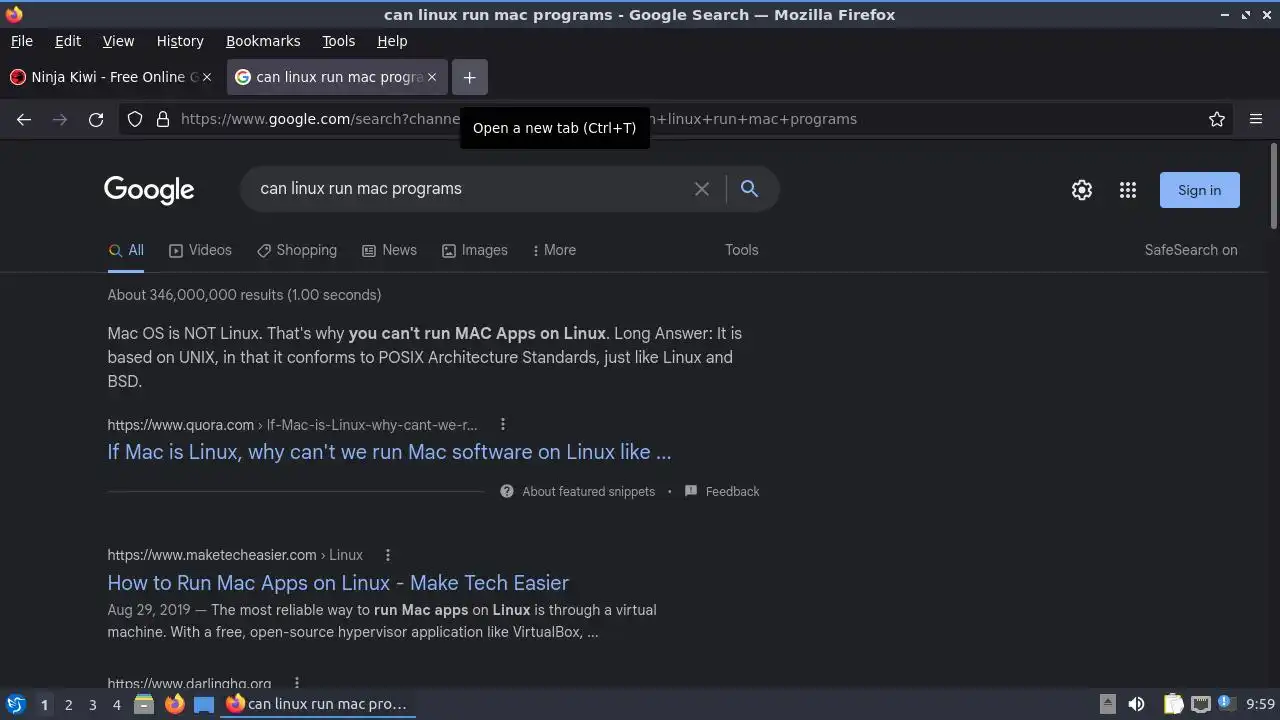Open tracking protection shield icon
The image size is (1280, 720).
tap(135, 119)
